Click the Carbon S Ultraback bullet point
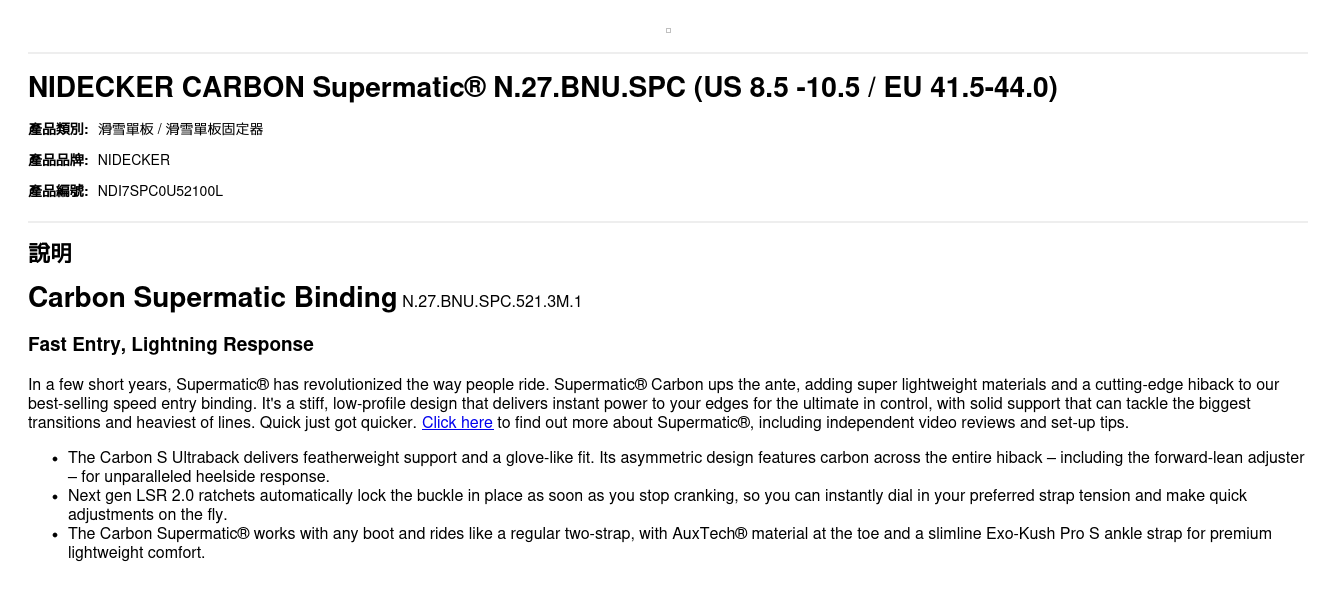This screenshot has width=1328, height=608. (685, 467)
